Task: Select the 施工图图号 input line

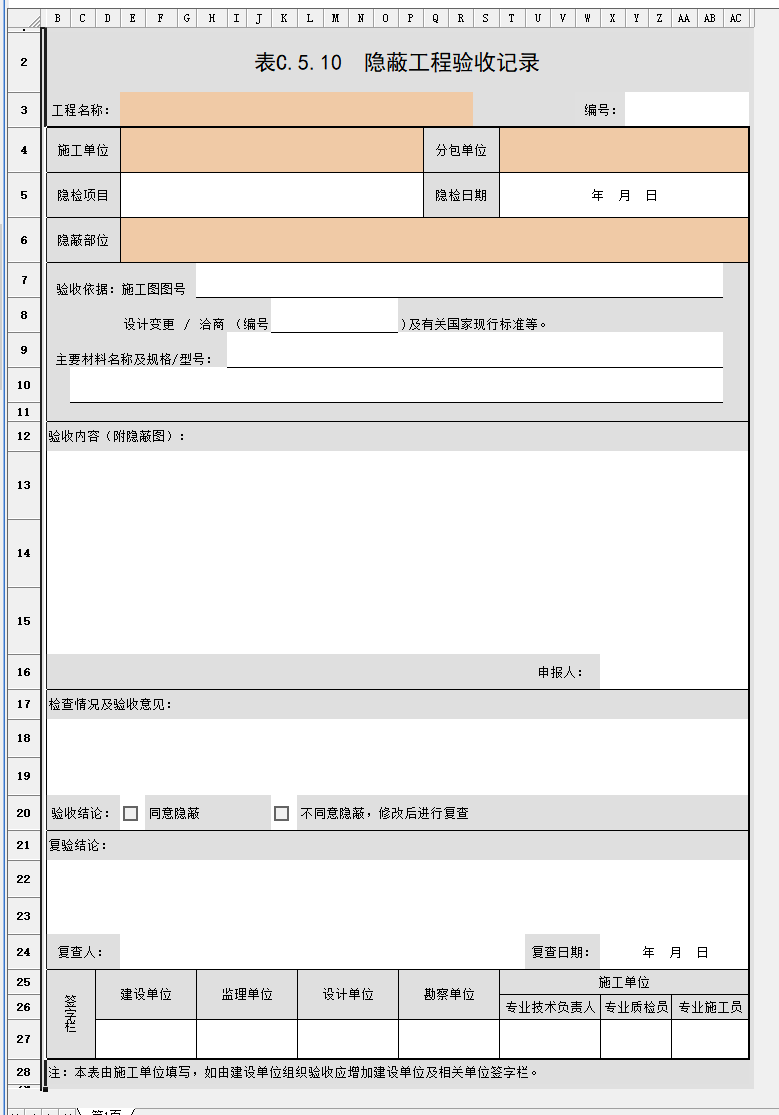Action: (459, 281)
